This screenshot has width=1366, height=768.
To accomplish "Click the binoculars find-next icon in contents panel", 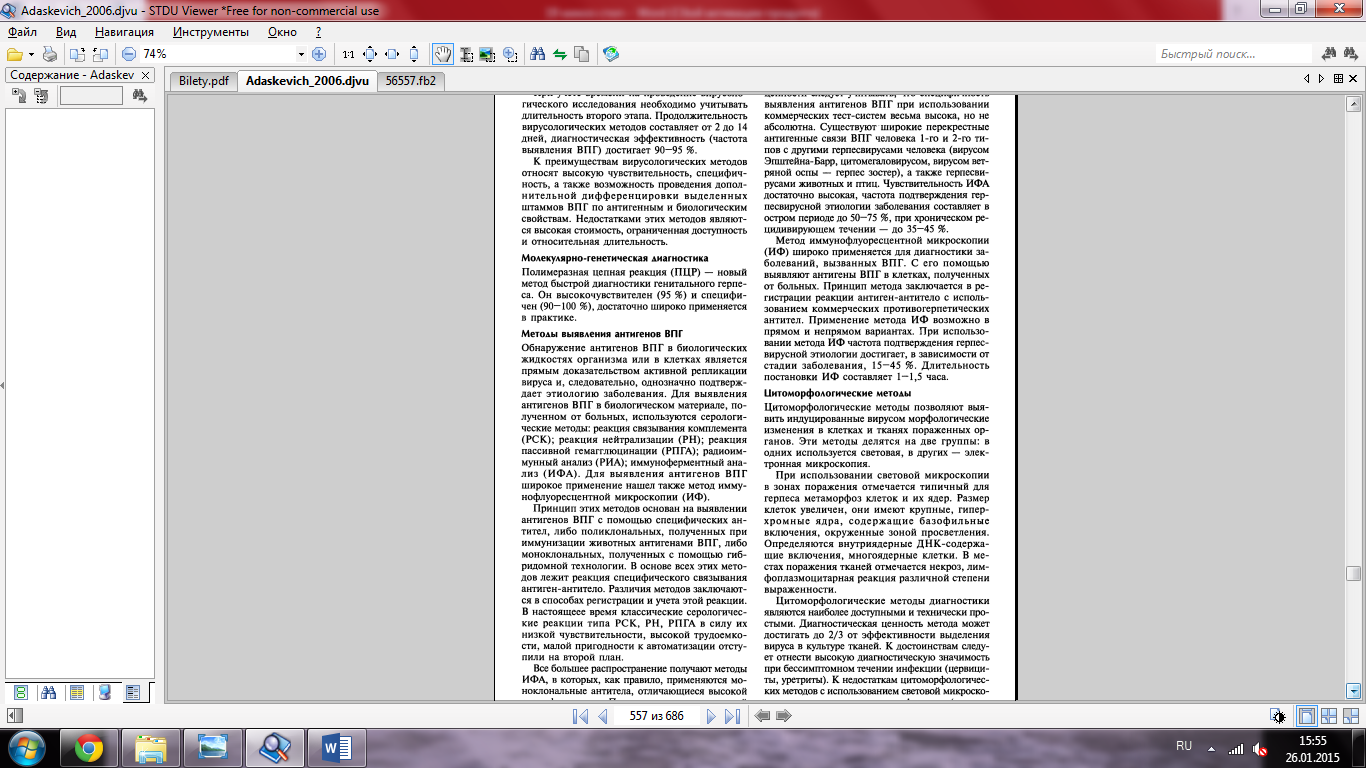I will (139, 96).
